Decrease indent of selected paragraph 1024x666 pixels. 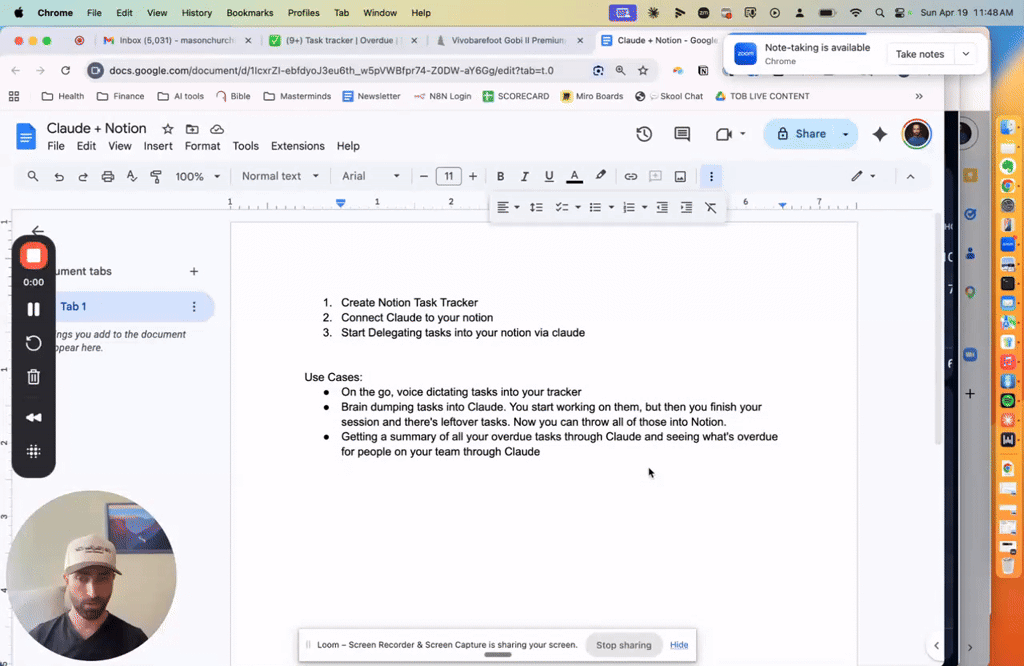(662, 207)
